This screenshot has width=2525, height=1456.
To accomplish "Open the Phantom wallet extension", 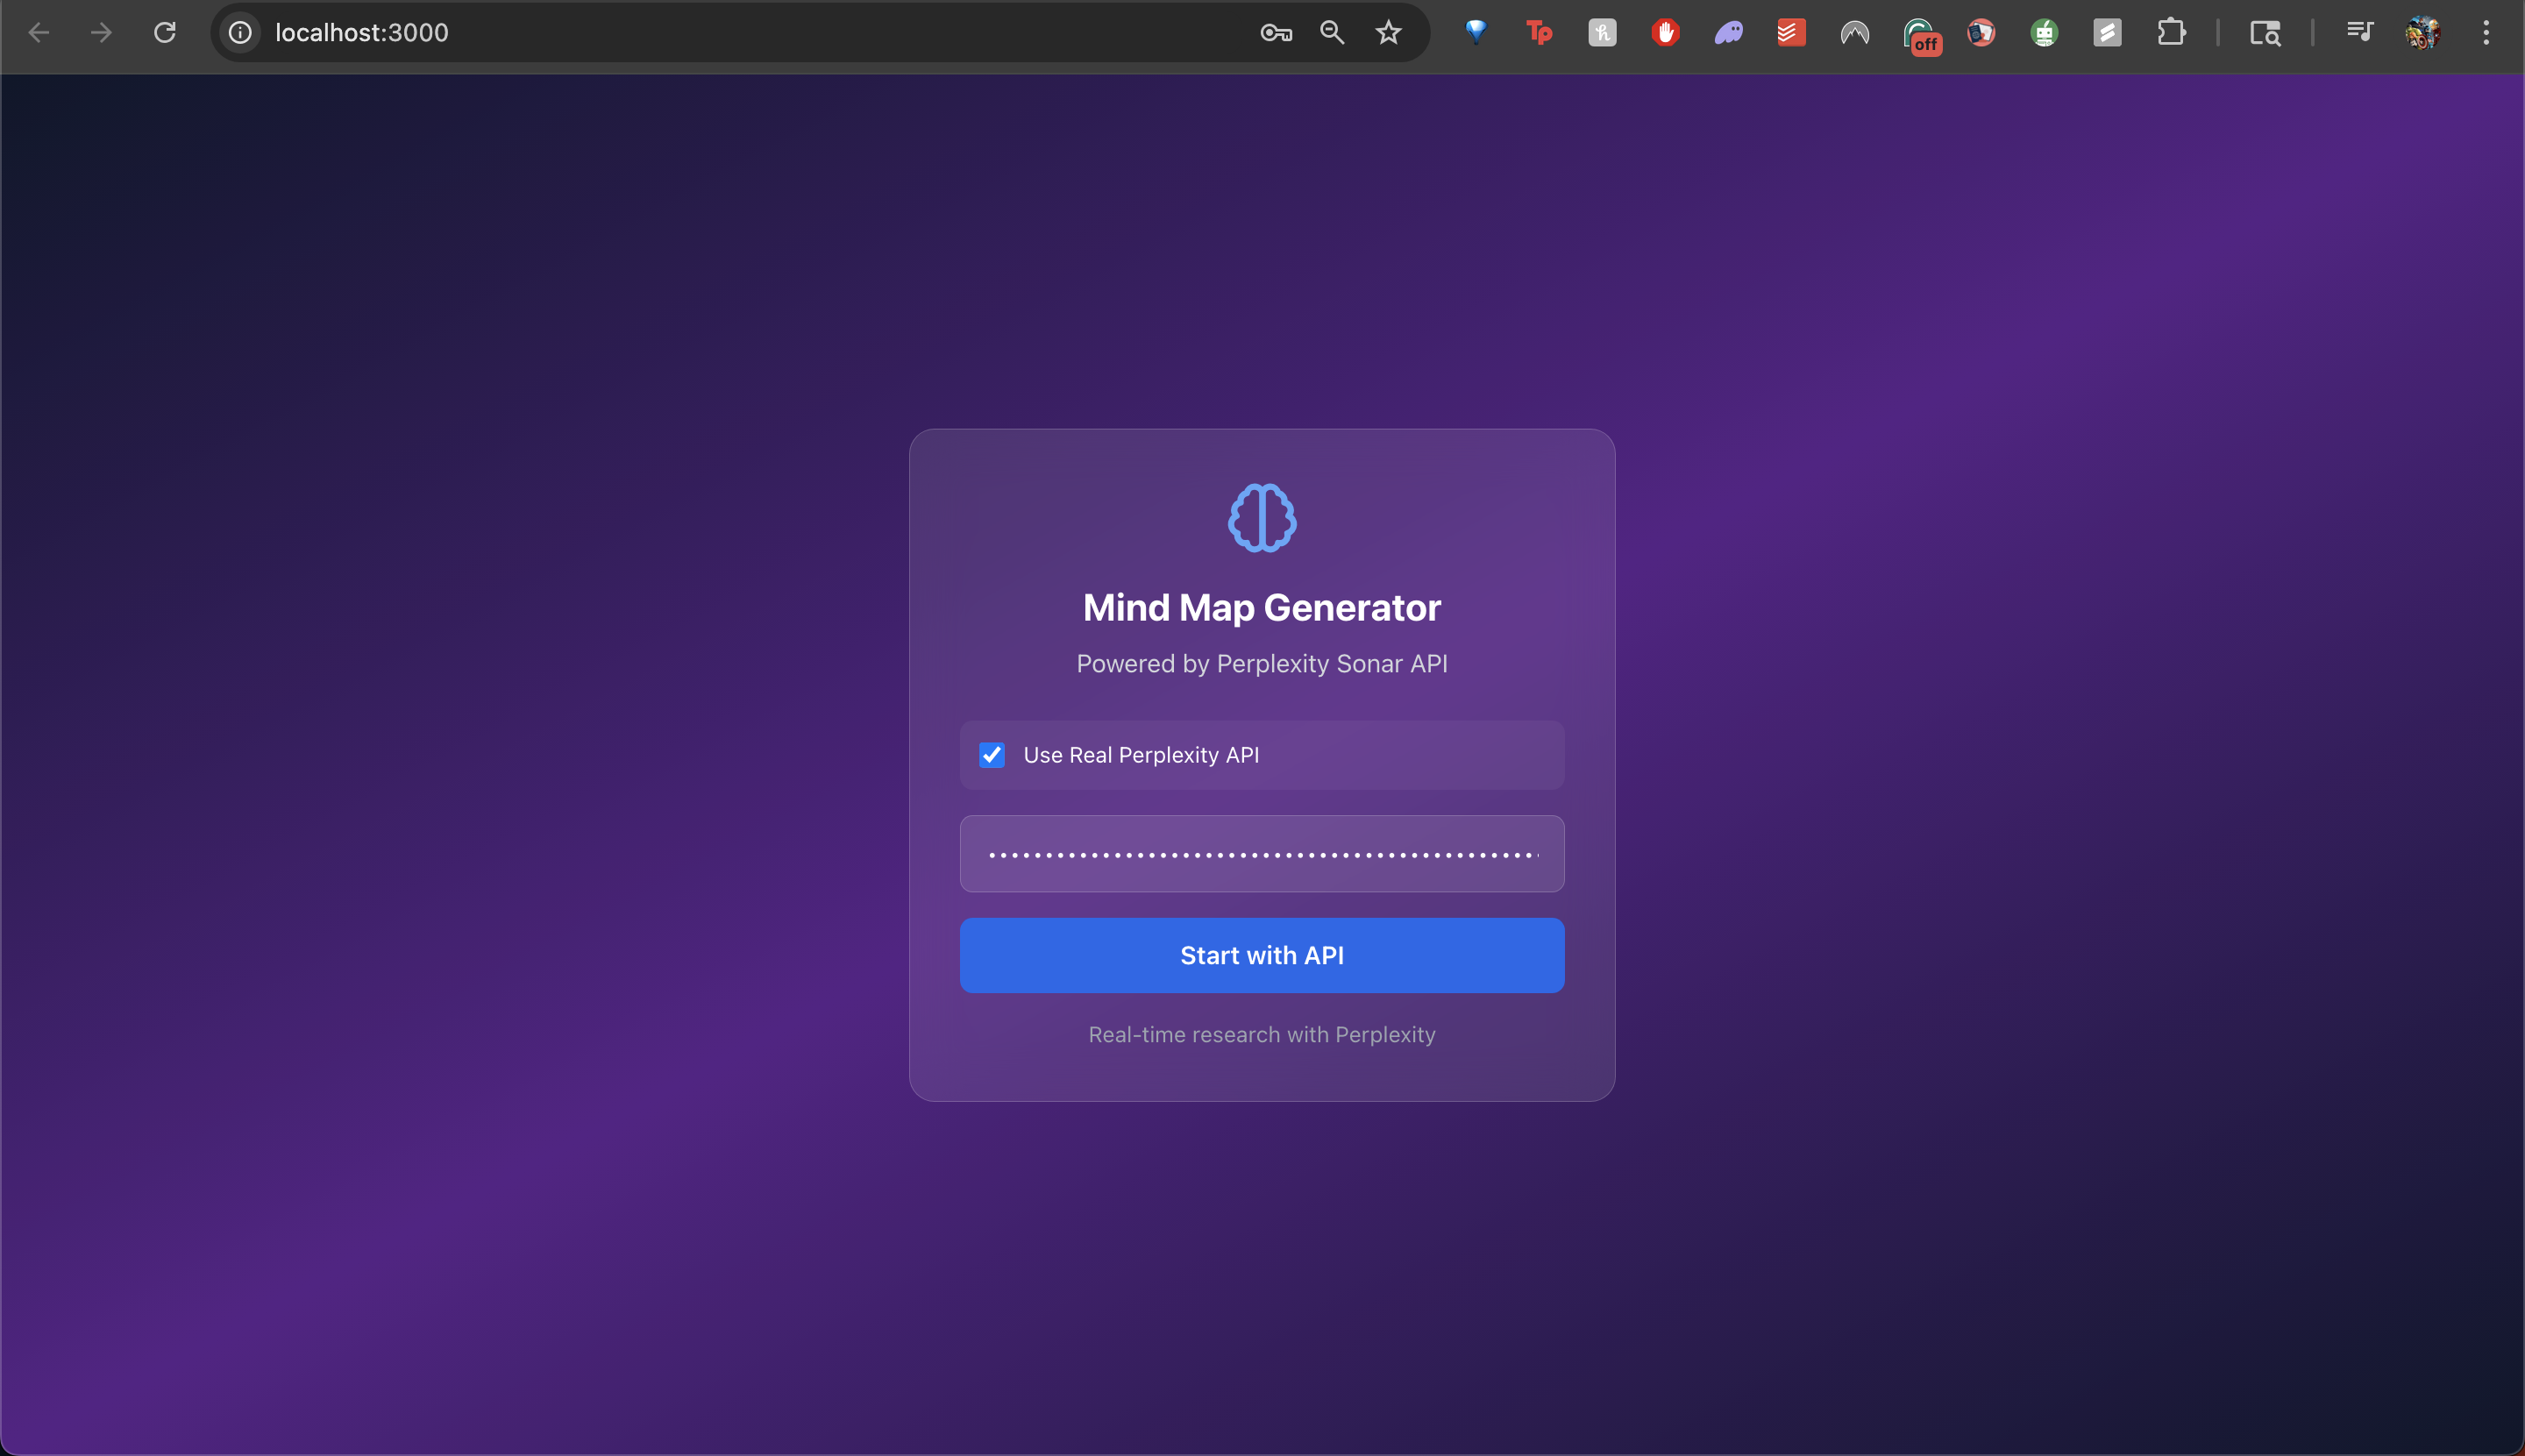I will point(1728,33).
